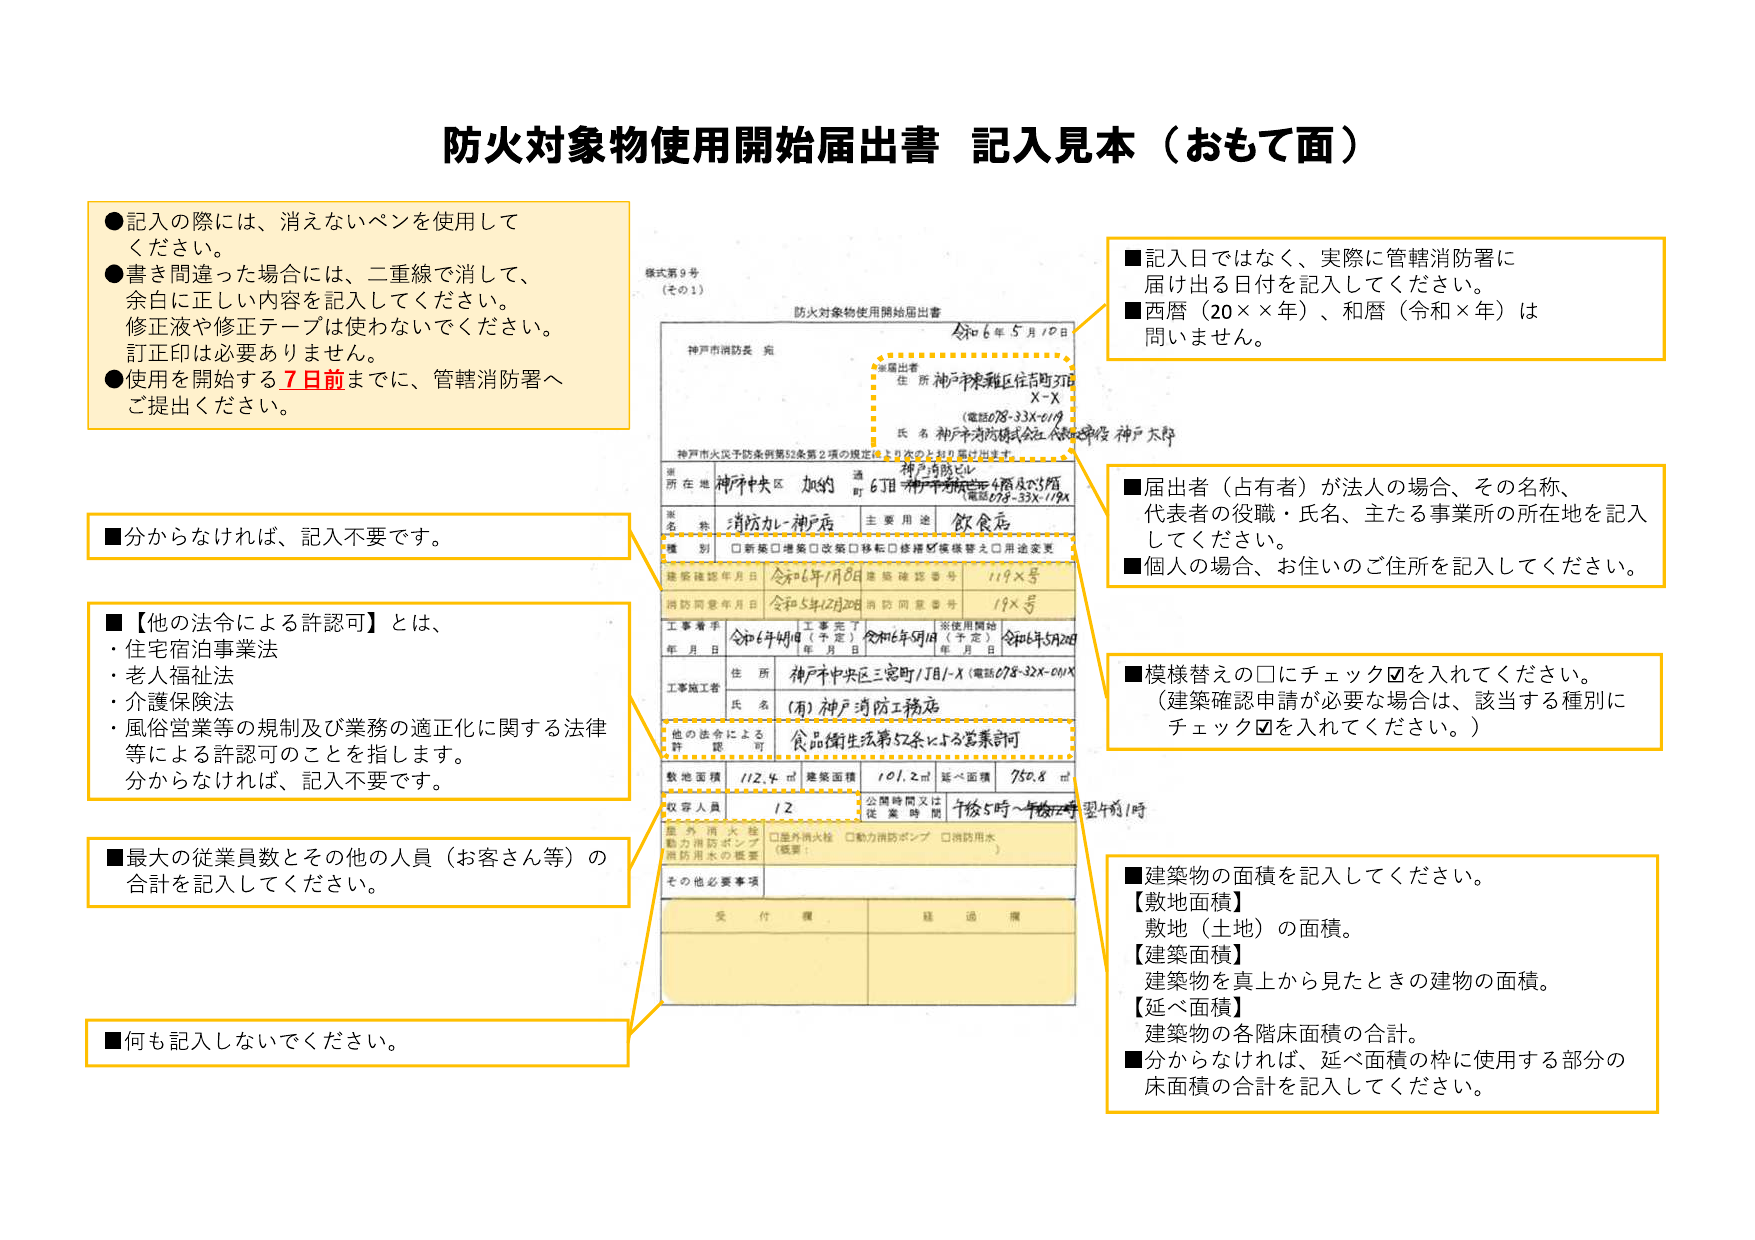Screen dimensions: 1755x1240
Task: Click the empty その他必要事項 field
Action: coord(918,881)
